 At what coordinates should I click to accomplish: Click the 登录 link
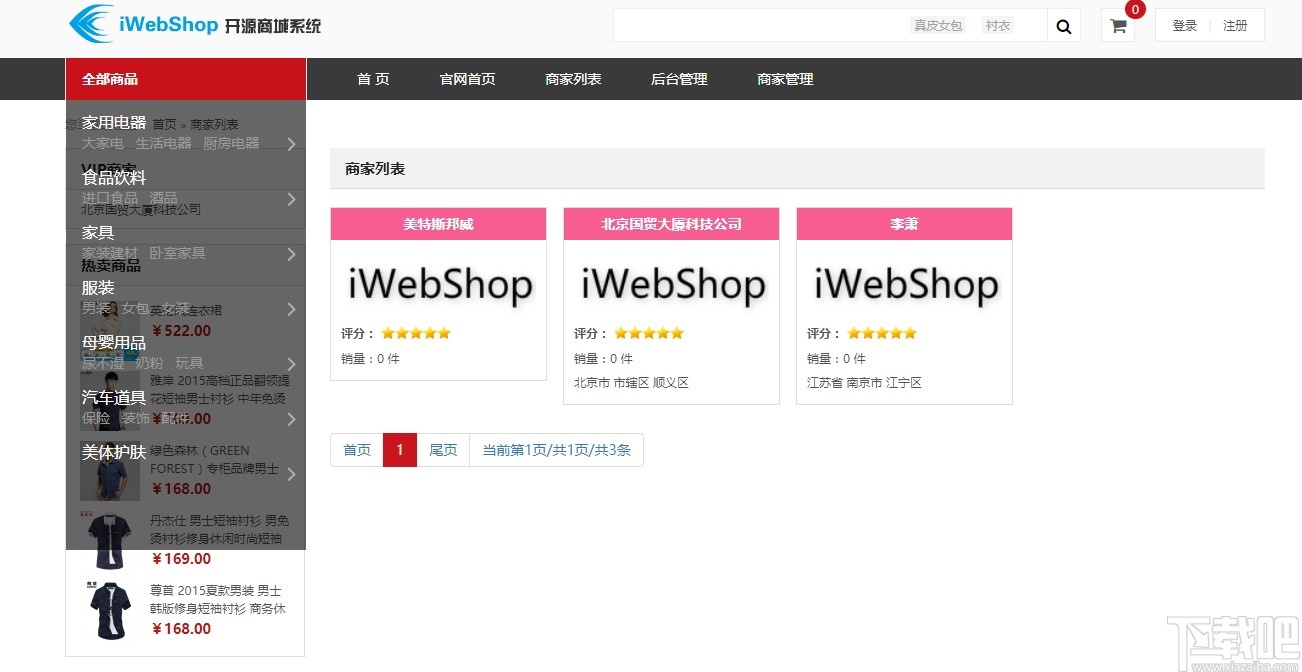coord(1184,25)
